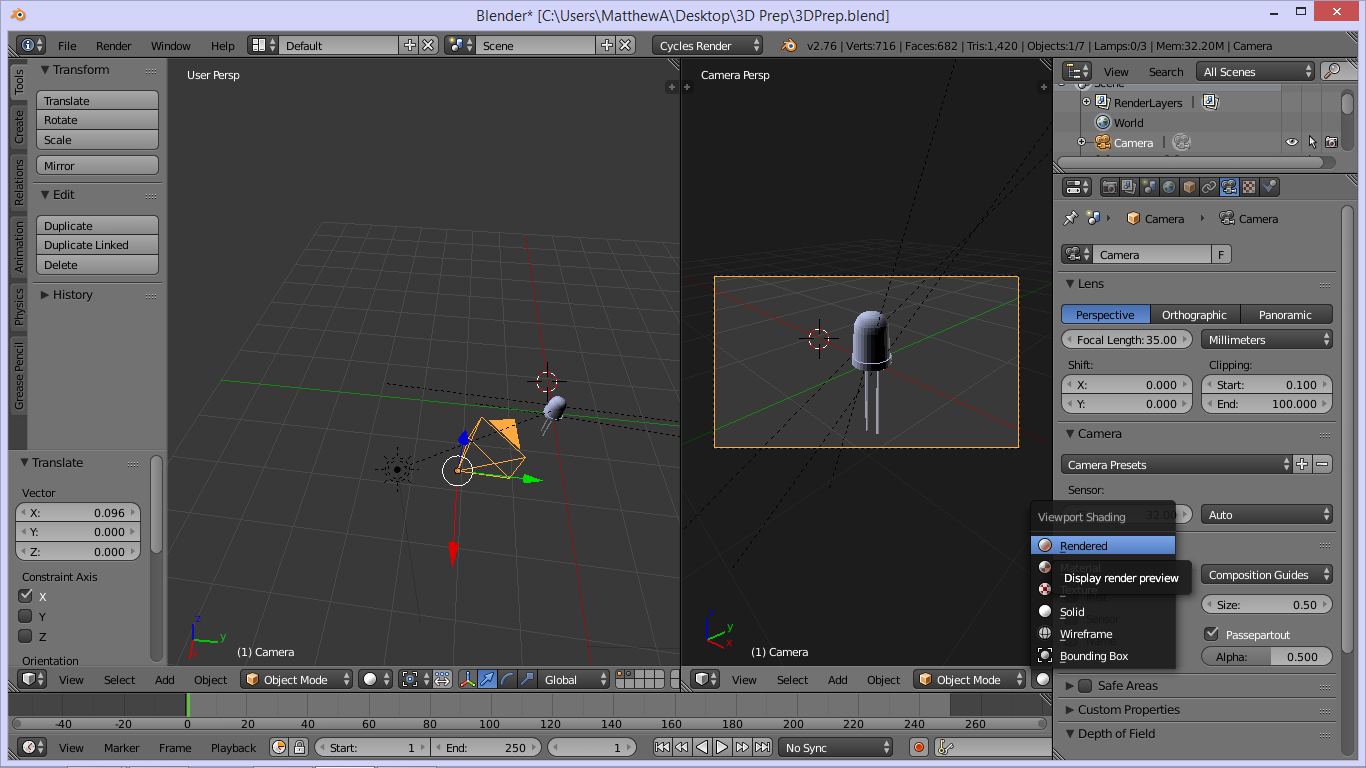The height and width of the screenshot is (768, 1366).
Task: Select the Orthographic lens type
Action: (x=1195, y=314)
